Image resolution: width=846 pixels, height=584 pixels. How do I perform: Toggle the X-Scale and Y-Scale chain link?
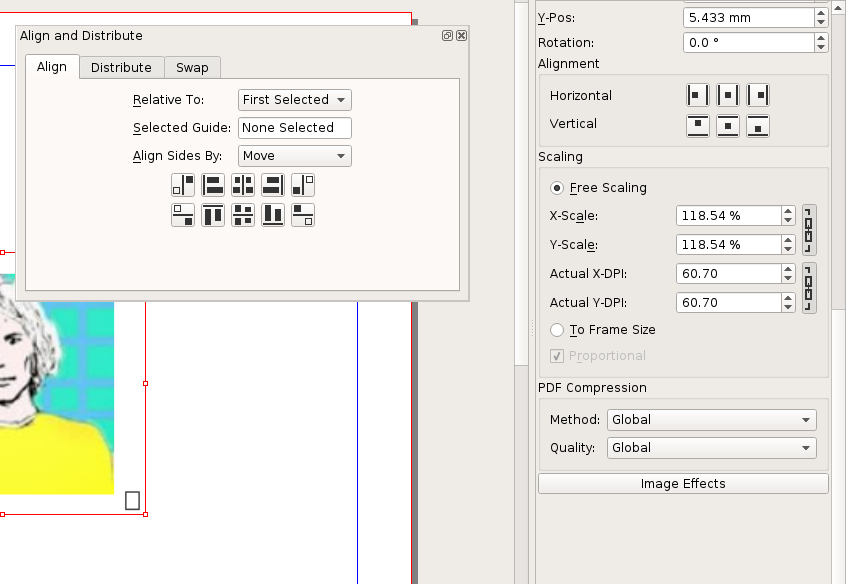tap(809, 230)
